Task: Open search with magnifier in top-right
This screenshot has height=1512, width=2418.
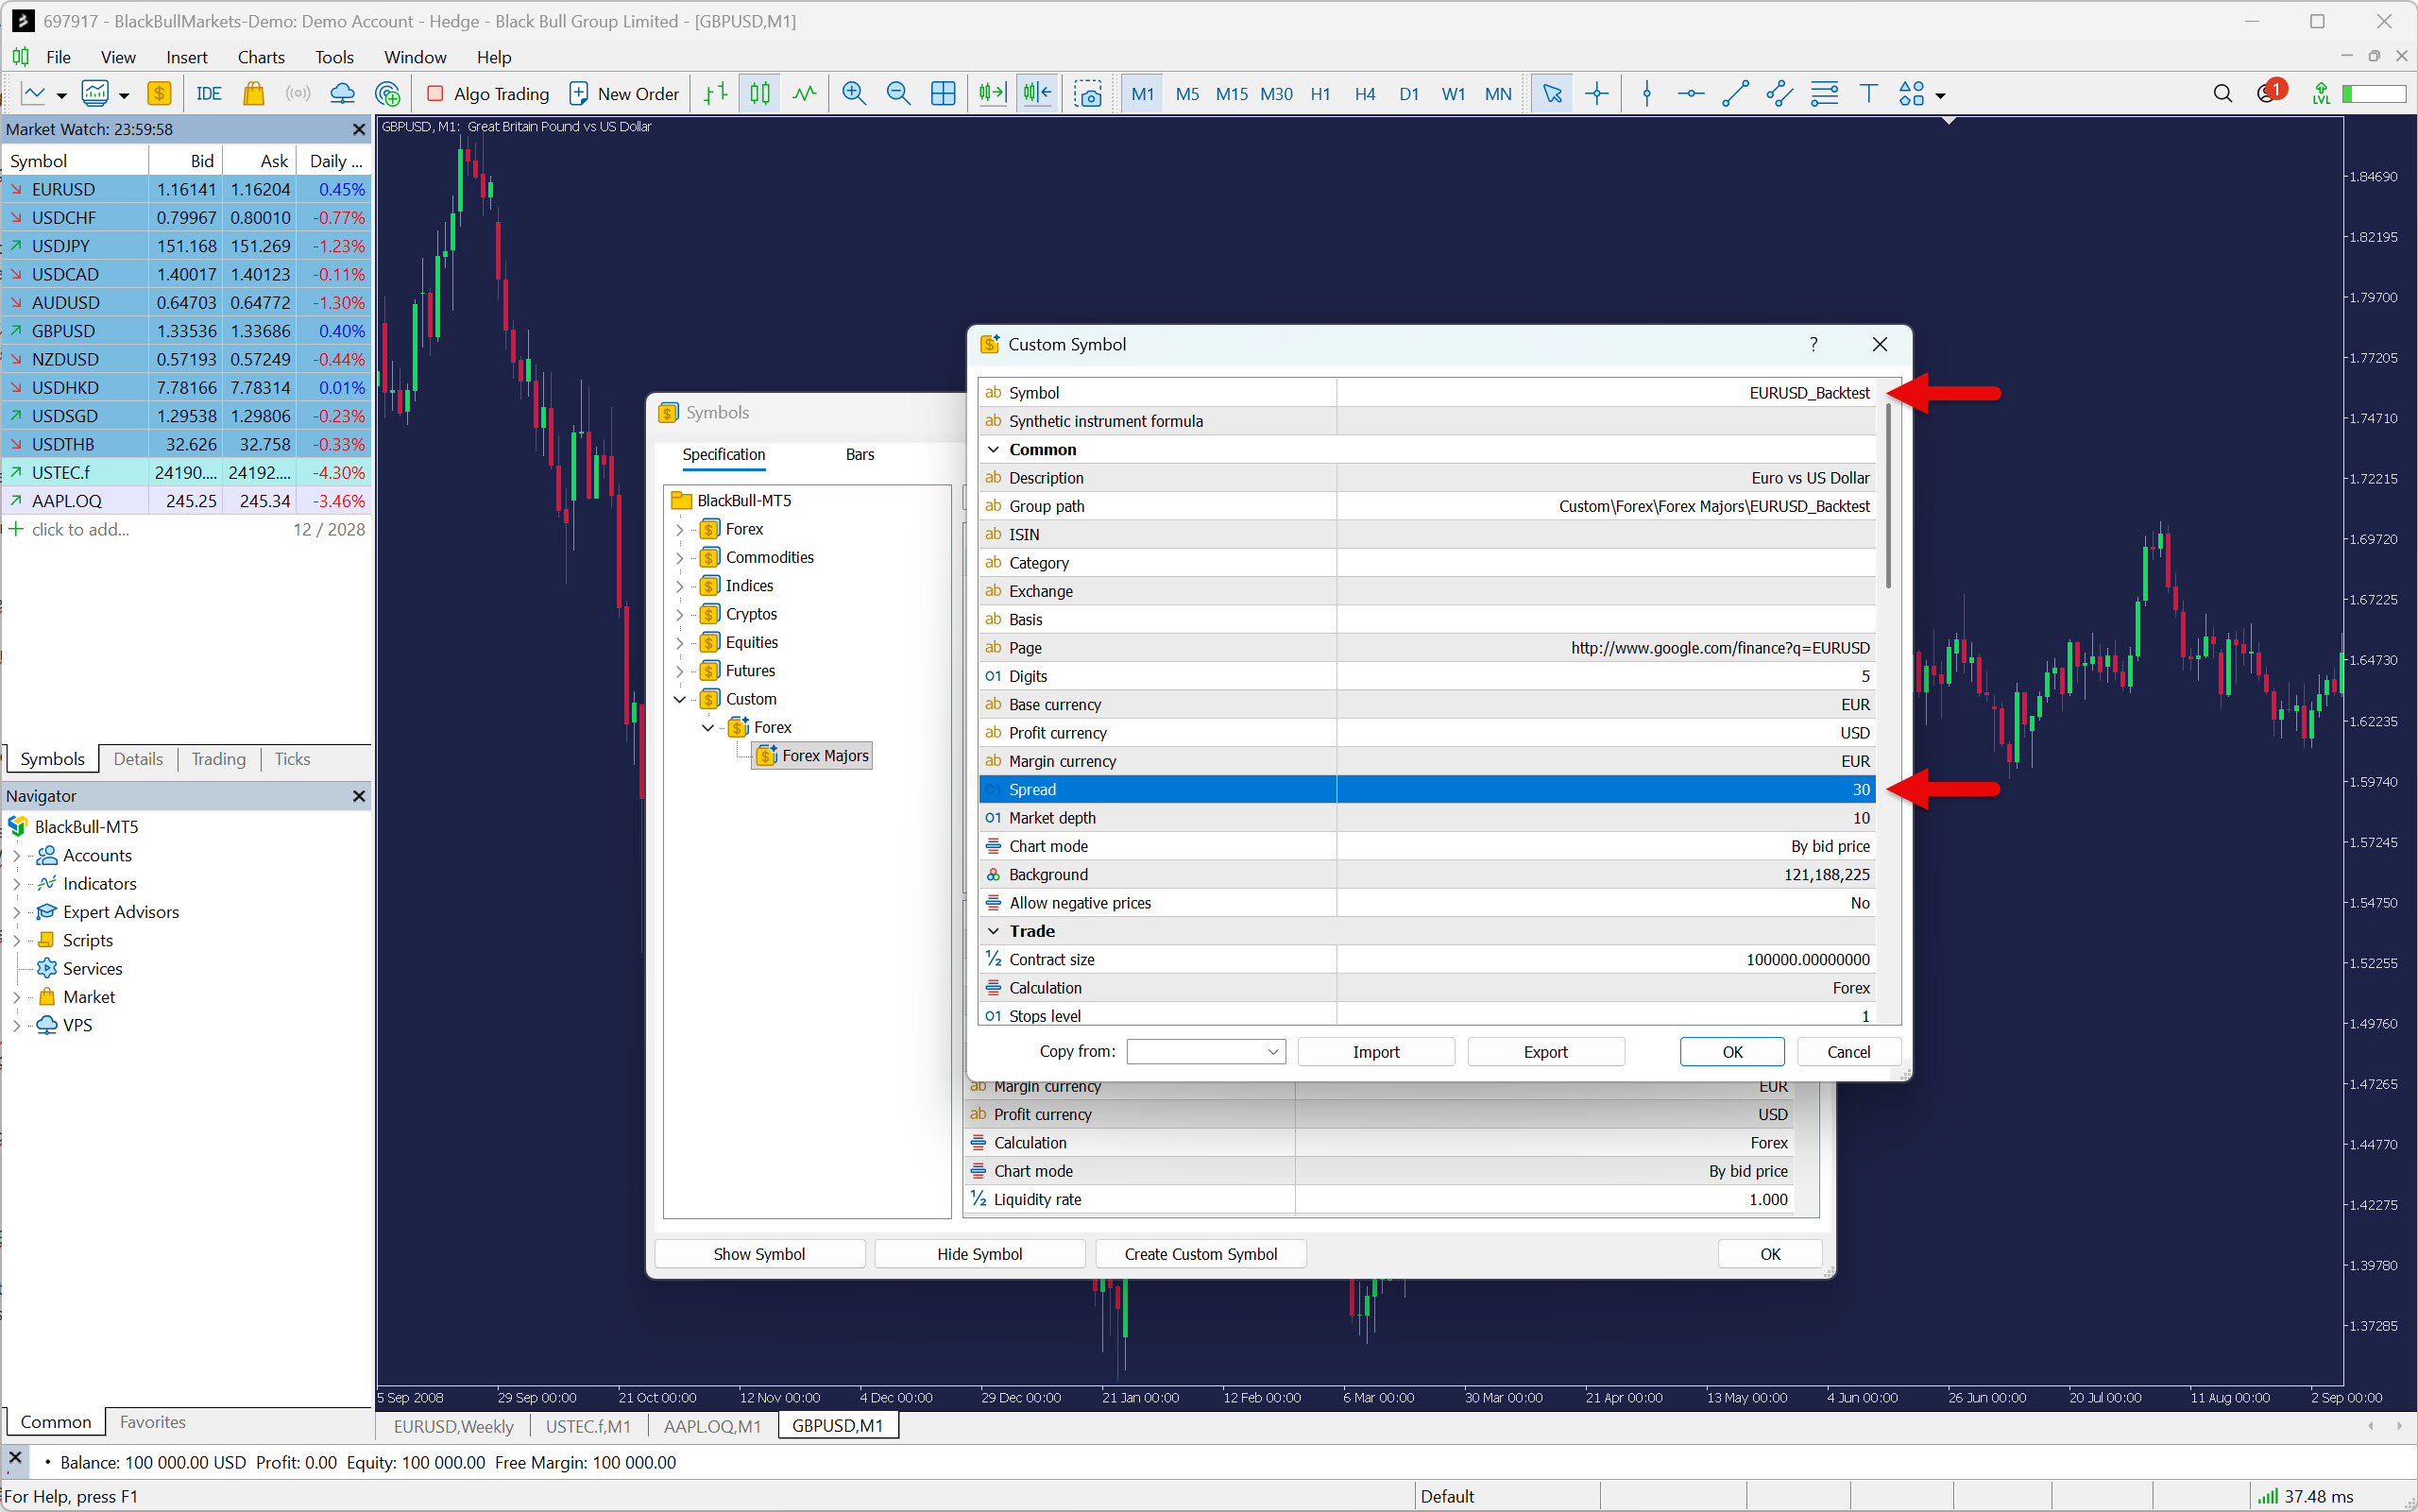Action: pyautogui.click(x=2222, y=94)
